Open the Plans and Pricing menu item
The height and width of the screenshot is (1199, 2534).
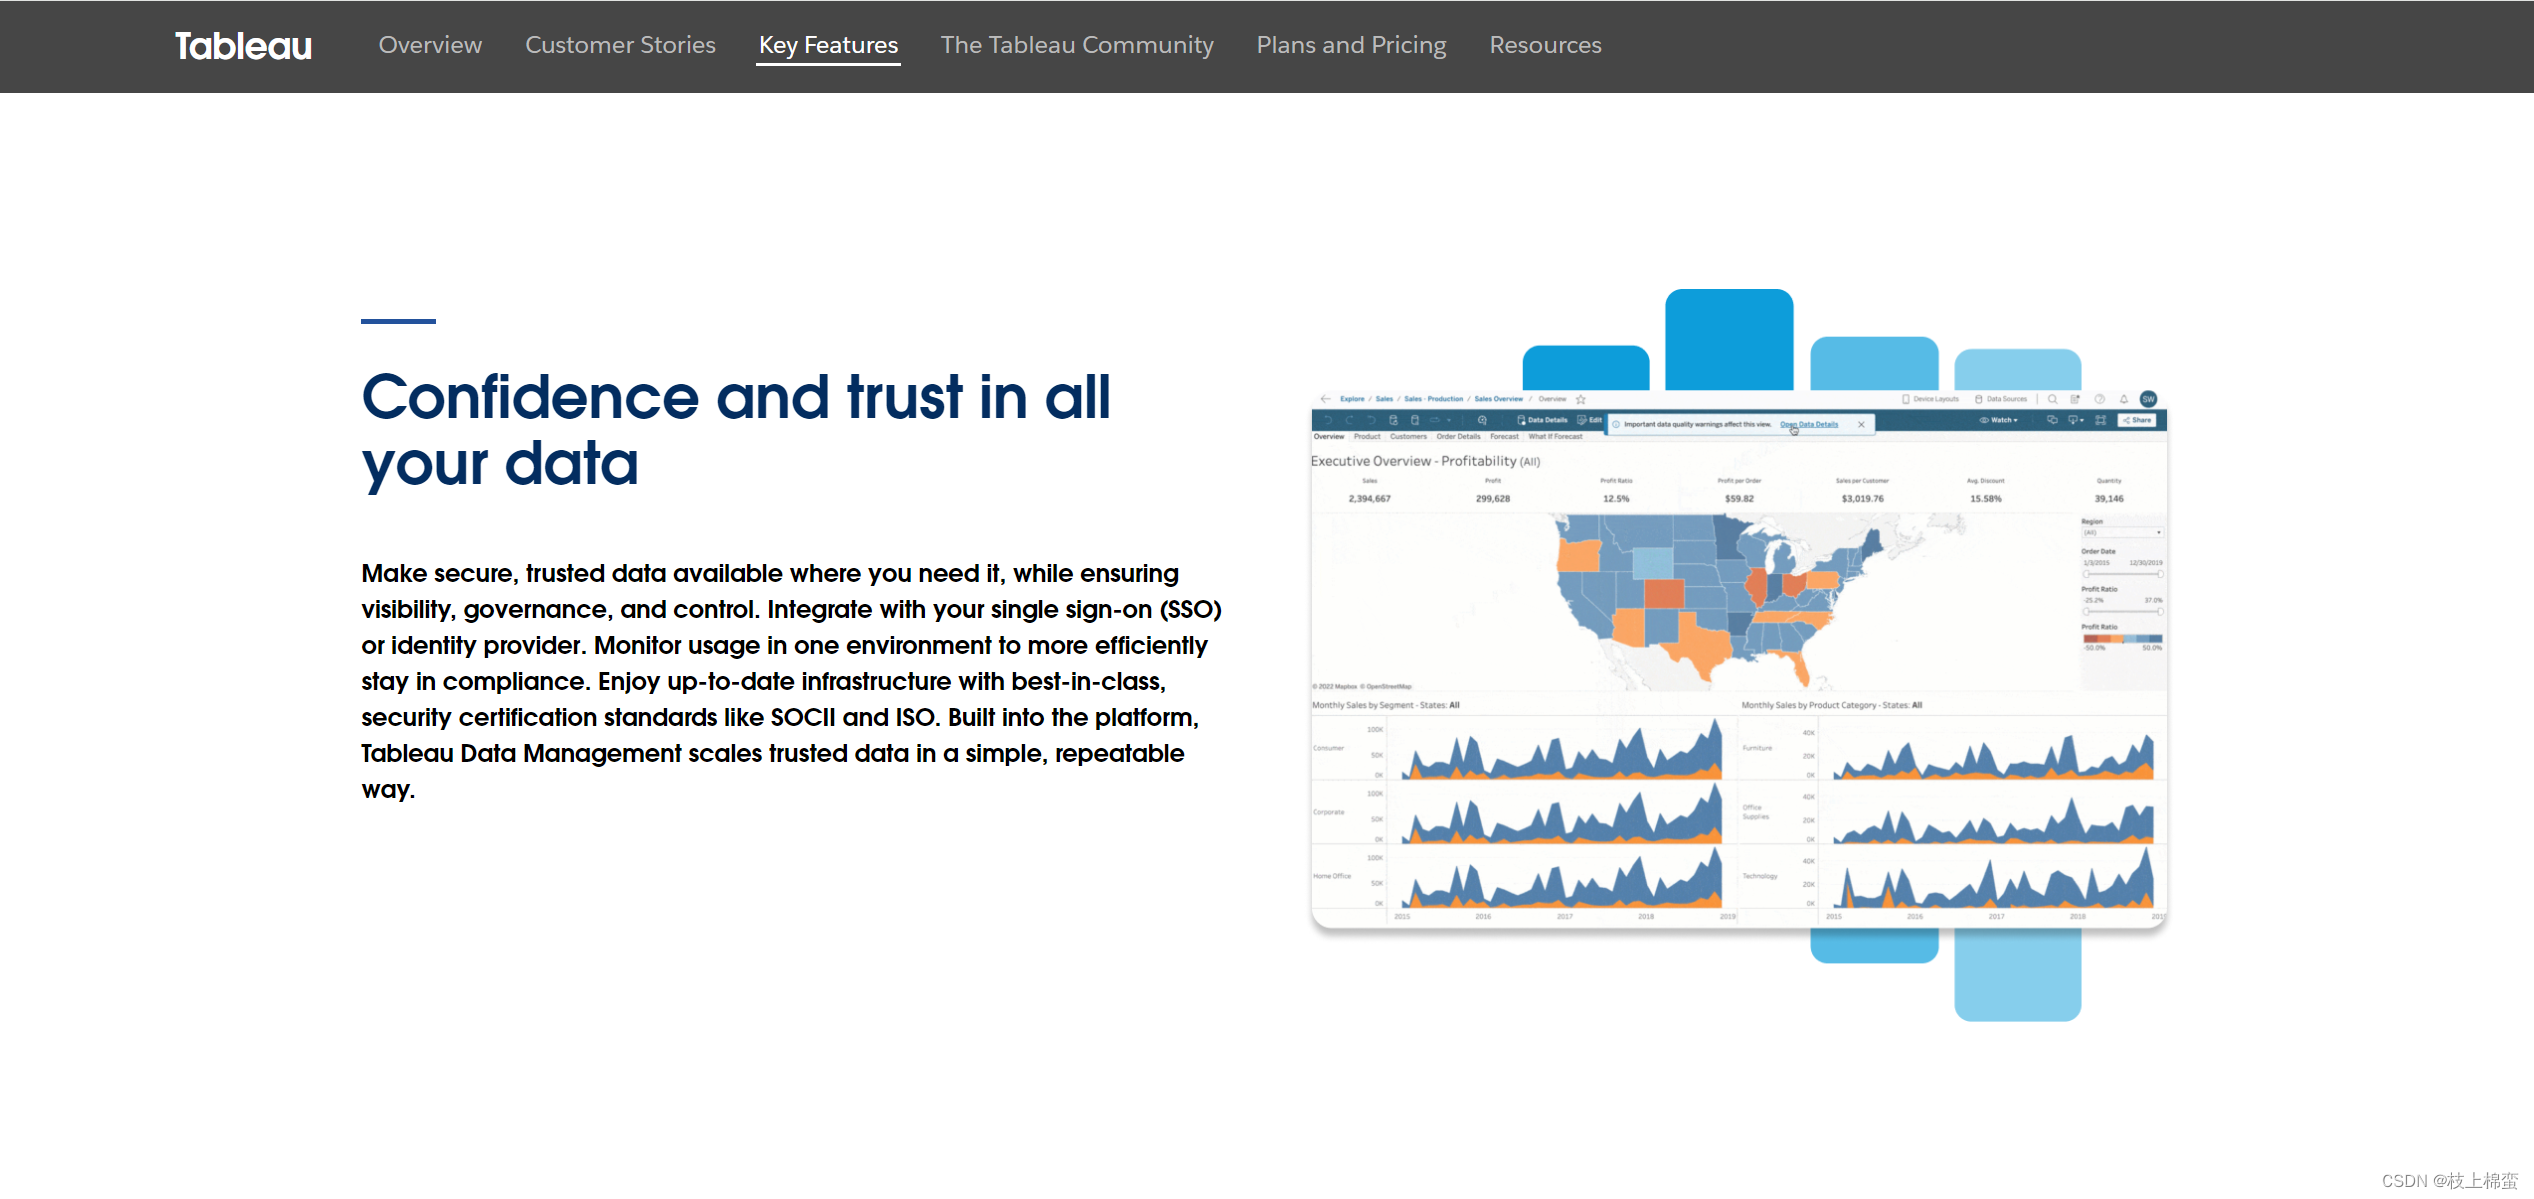(1351, 45)
